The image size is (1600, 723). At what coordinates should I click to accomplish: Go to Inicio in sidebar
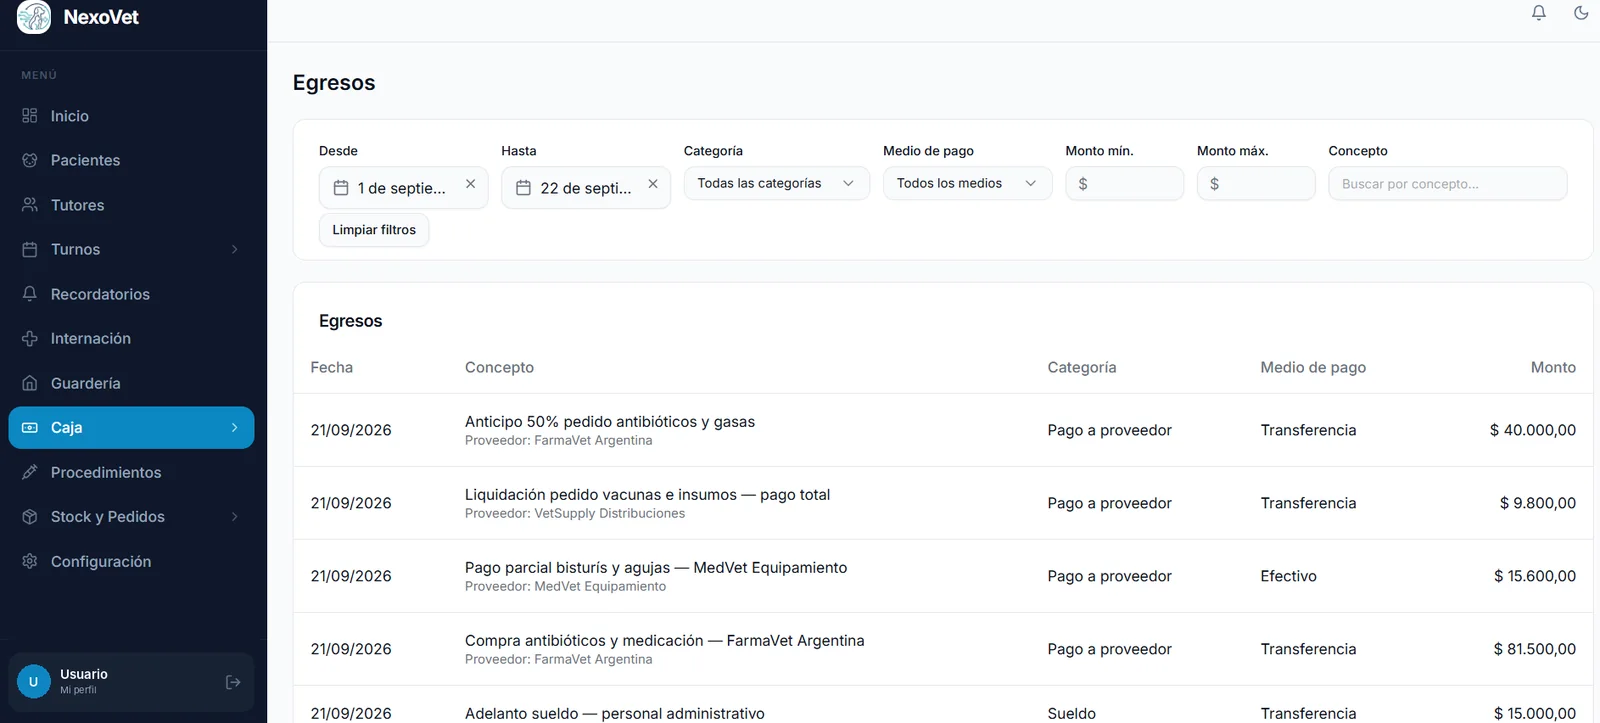pos(131,116)
